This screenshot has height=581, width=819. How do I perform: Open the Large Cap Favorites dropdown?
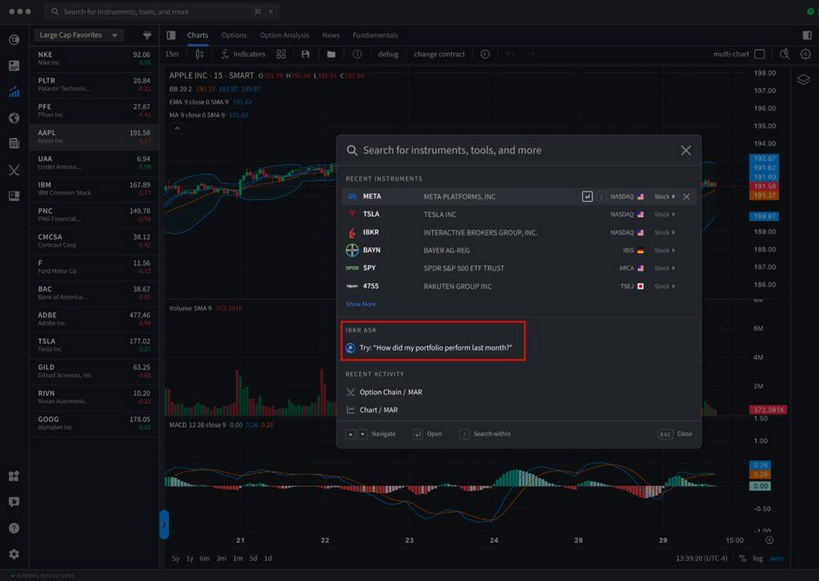[x=77, y=35]
